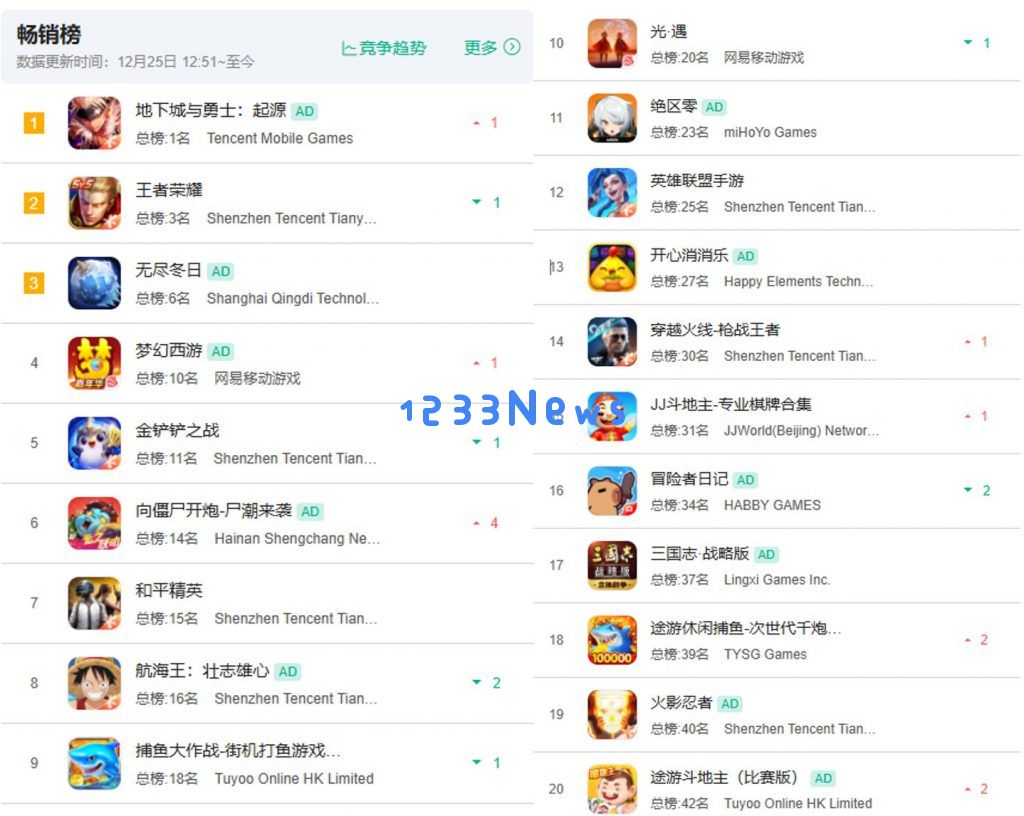The height and width of the screenshot is (816, 1024).
Task: Click the 开心消消乐 chick icon
Action: (x=612, y=268)
